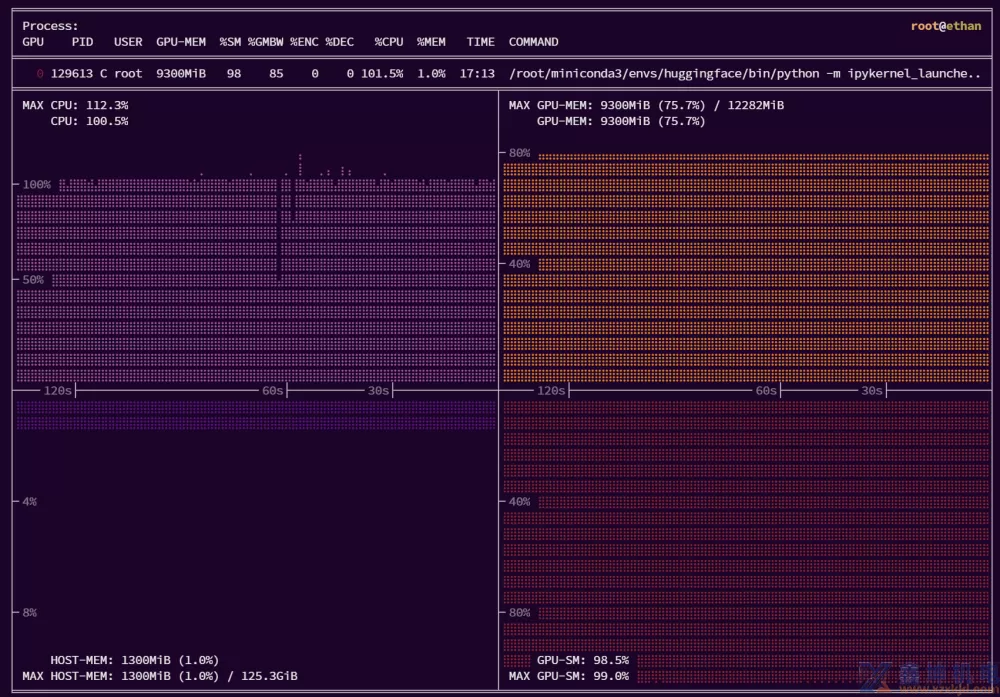The height and width of the screenshot is (697, 1000).
Task: Click the %ENC column header
Action: [x=304, y=42]
